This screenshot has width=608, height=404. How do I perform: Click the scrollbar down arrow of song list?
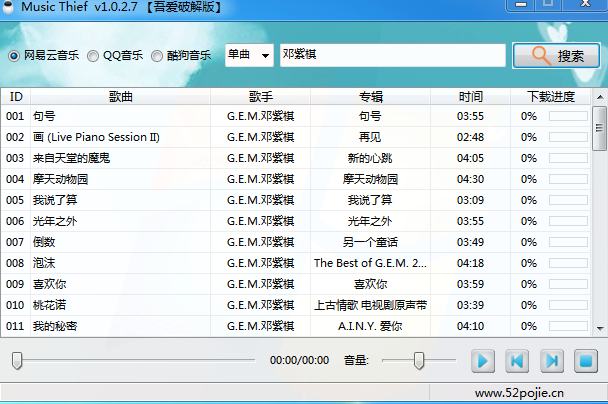[600, 328]
